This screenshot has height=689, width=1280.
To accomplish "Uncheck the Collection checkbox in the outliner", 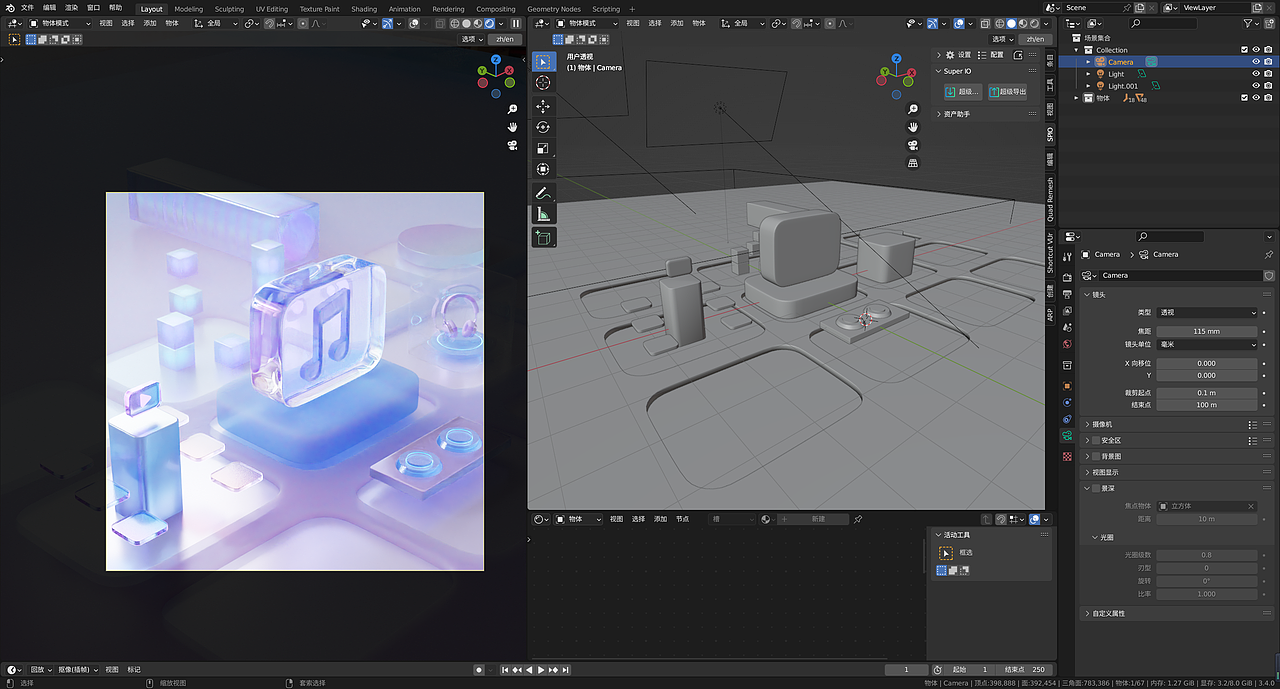I will pos(1244,49).
